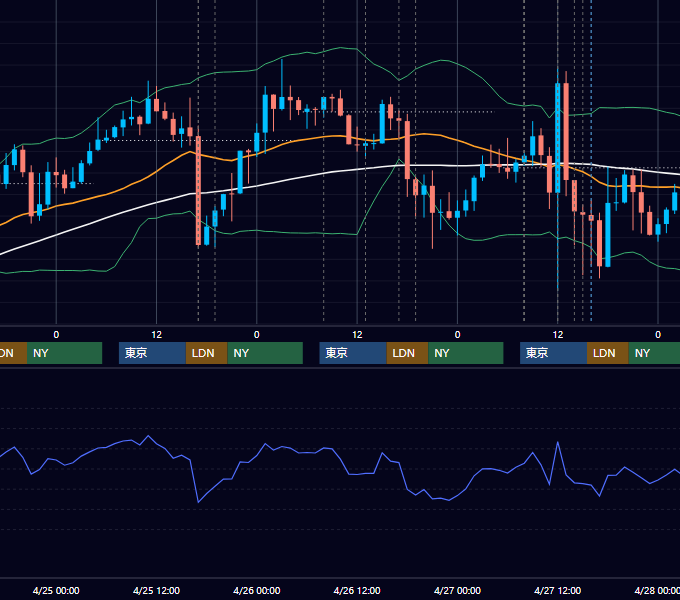Click hour label 0 above 4/26 00:00
680x600 pixels.
257,335
